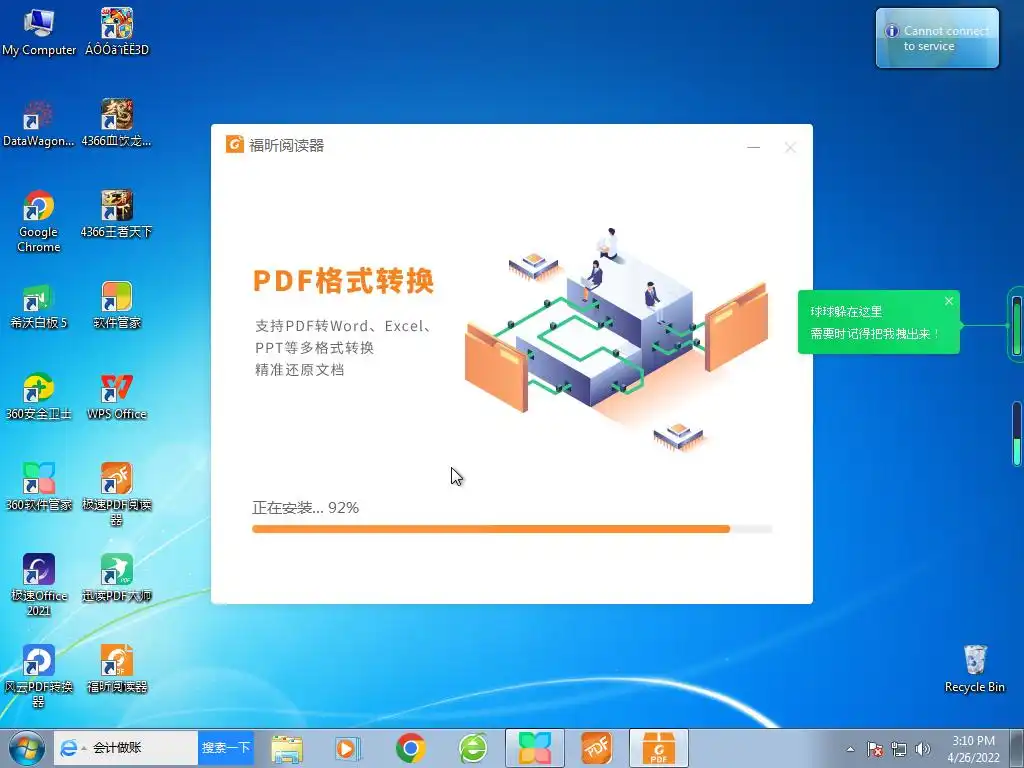1024x768 pixels.
Task: Open media player taskbar icon
Action: tap(348, 748)
